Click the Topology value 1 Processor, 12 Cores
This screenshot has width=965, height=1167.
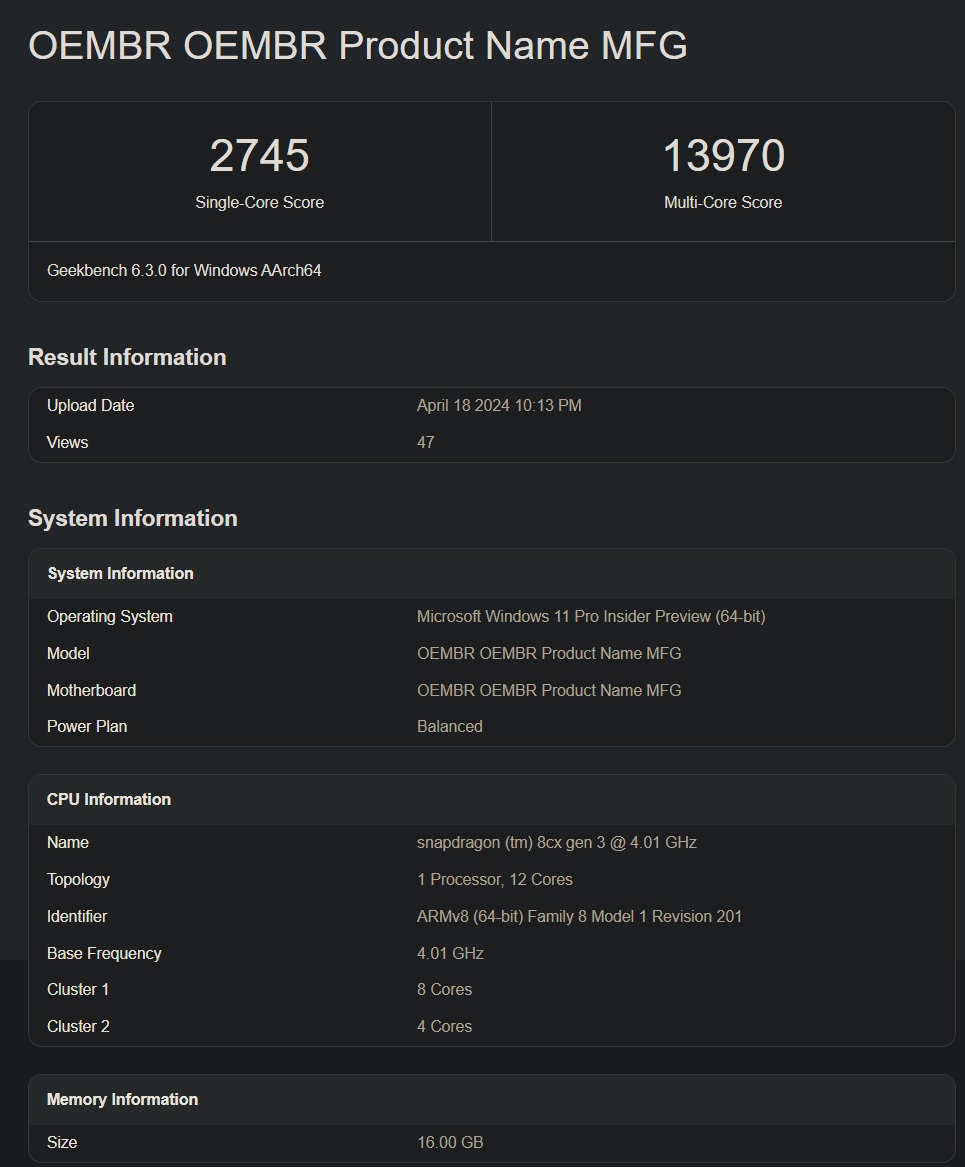(495, 880)
